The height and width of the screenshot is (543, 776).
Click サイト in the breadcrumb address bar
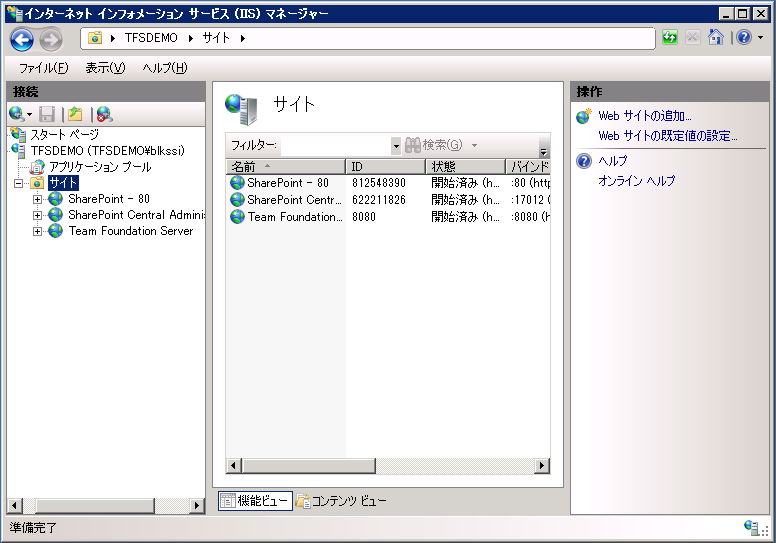click(216, 38)
